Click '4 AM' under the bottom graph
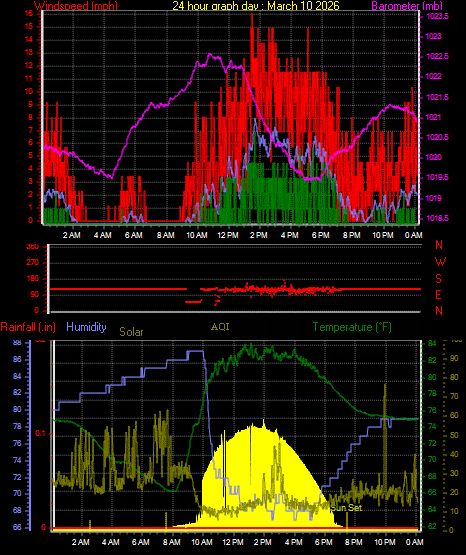 click(x=110, y=542)
